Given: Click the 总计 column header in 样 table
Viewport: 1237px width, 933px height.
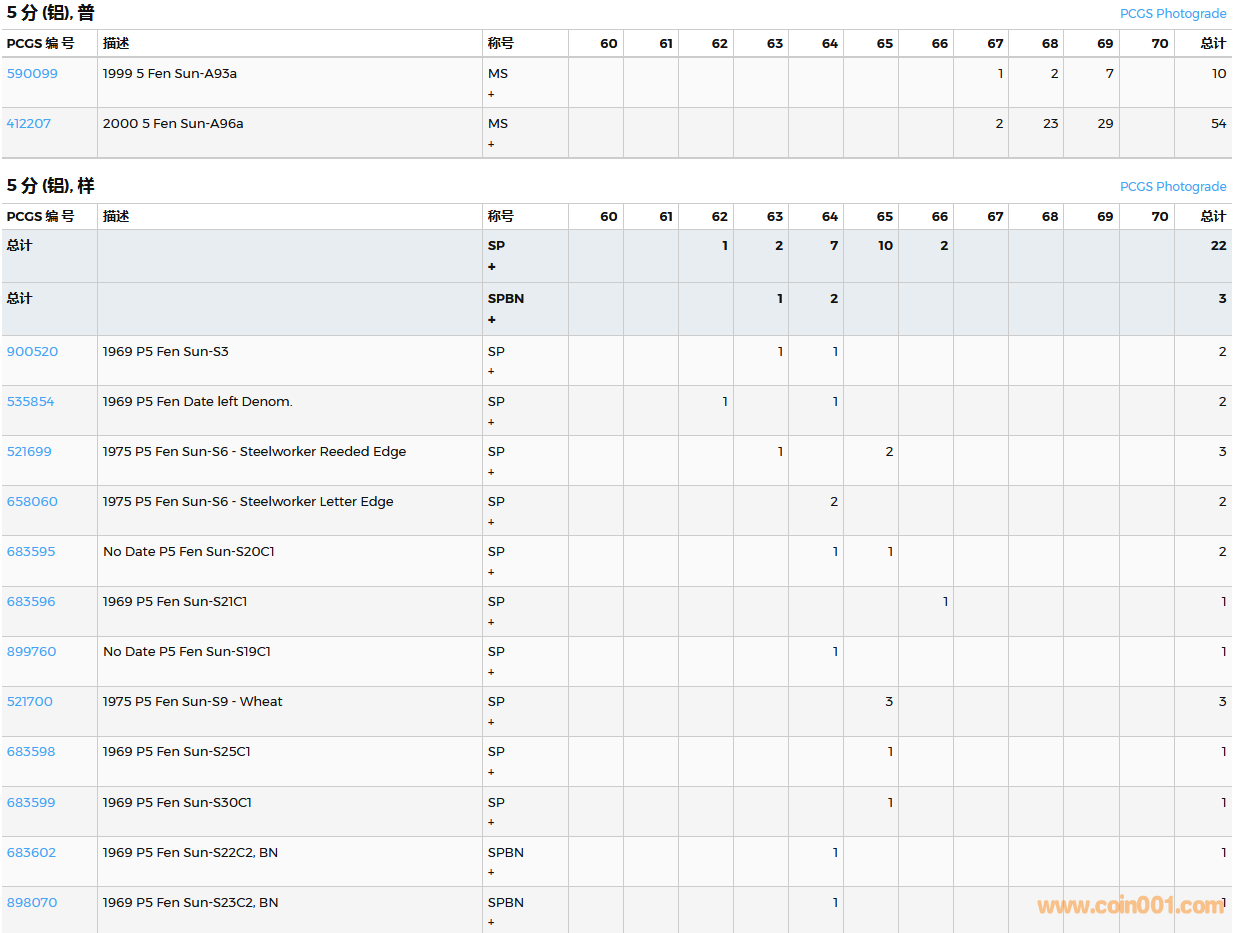Looking at the screenshot, I should (x=1212, y=216).
